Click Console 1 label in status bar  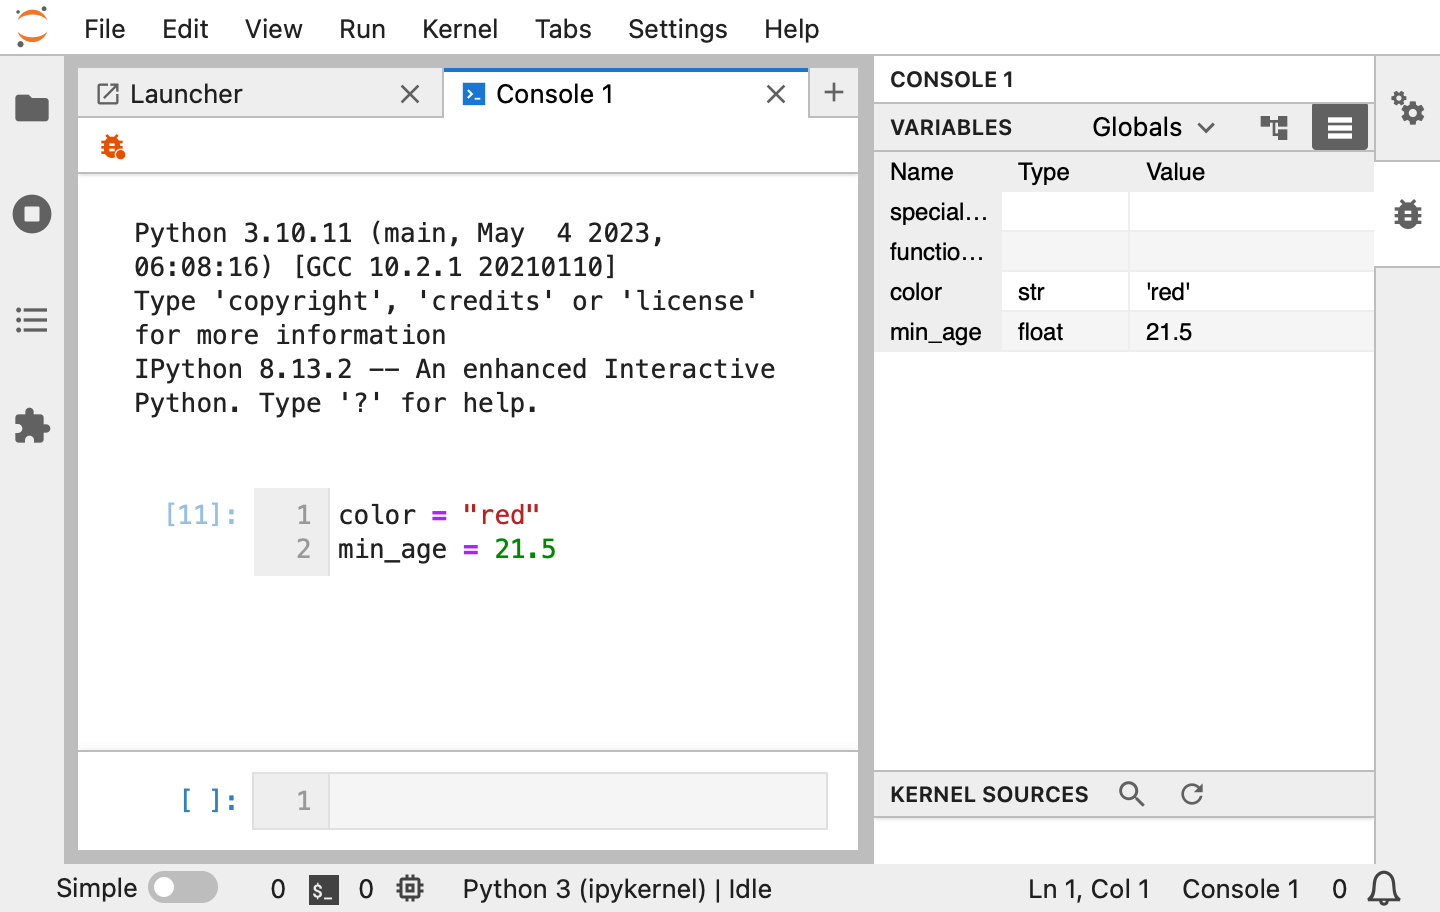pos(1240,889)
